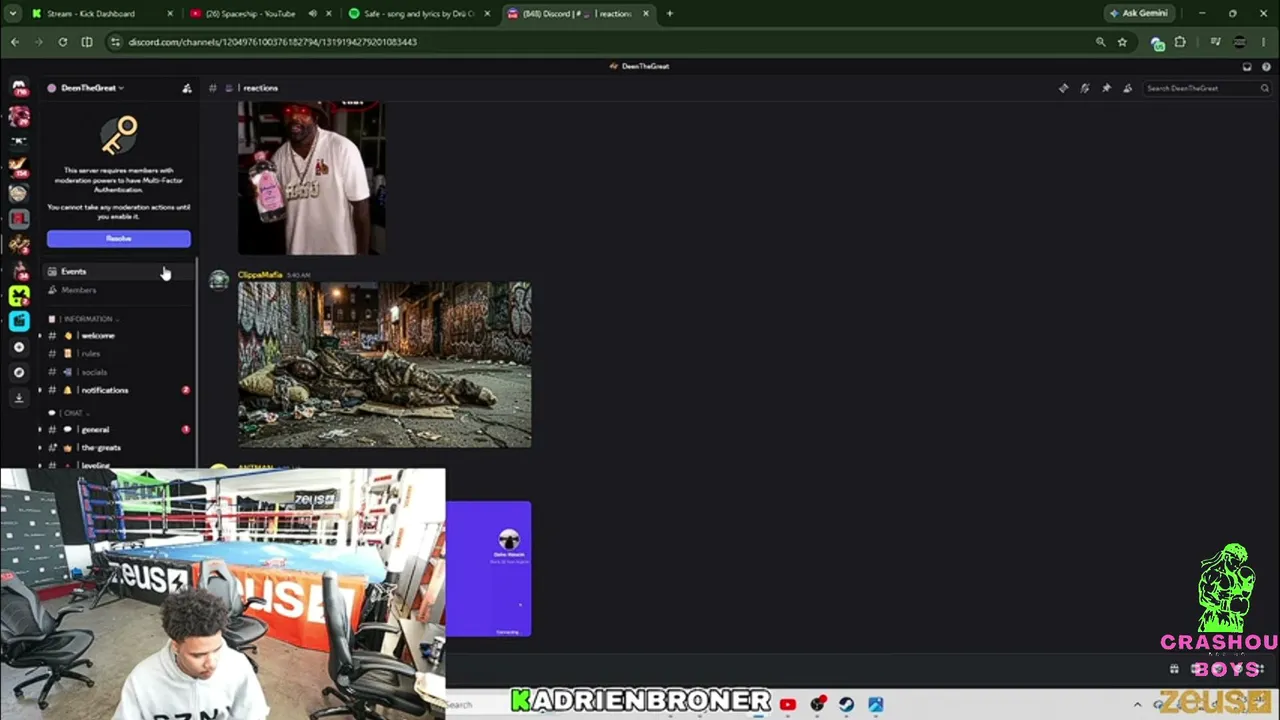Show pinned messages in reactions channel
The width and height of the screenshot is (1280, 720).
click(x=1106, y=88)
